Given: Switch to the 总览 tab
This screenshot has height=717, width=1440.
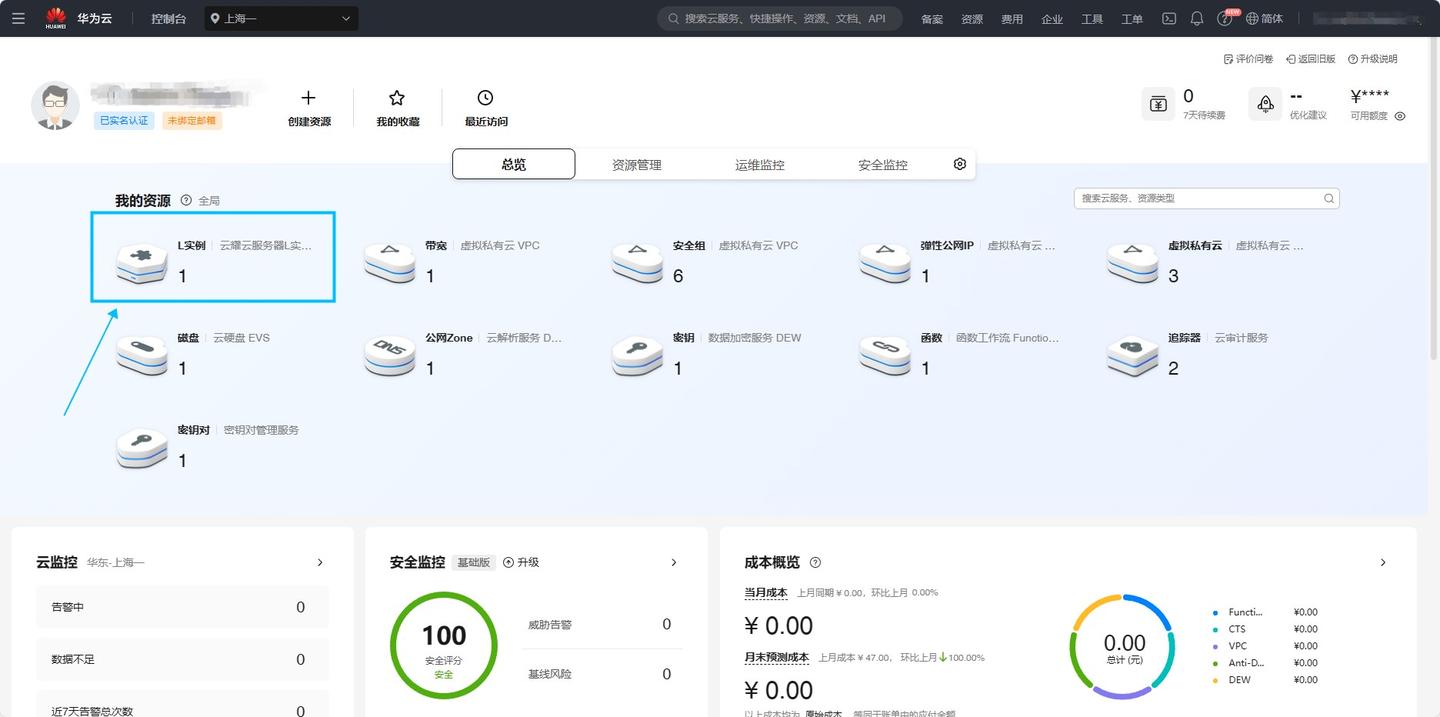Looking at the screenshot, I should point(514,164).
